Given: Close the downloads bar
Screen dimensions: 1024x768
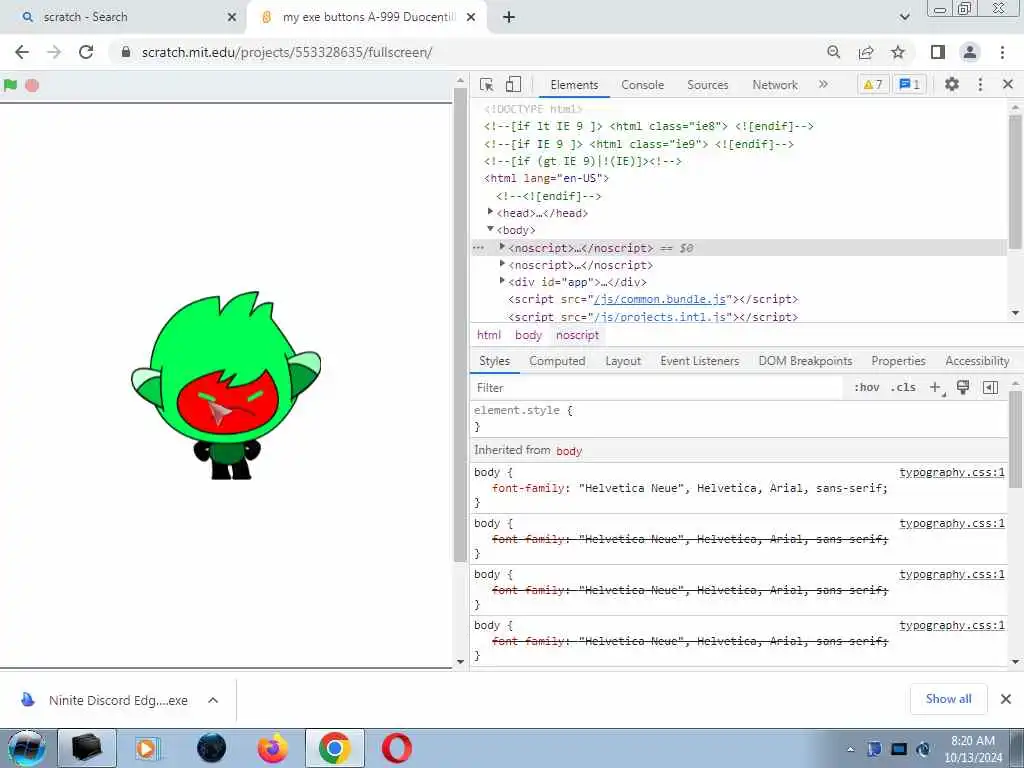Looking at the screenshot, I should click(1006, 699).
